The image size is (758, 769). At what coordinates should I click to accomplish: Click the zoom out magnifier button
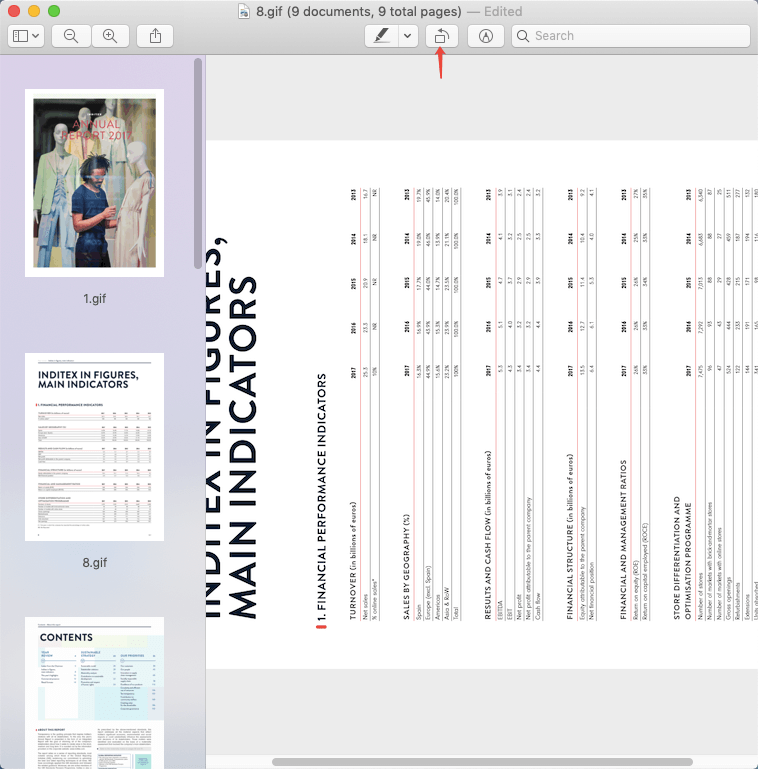point(71,36)
